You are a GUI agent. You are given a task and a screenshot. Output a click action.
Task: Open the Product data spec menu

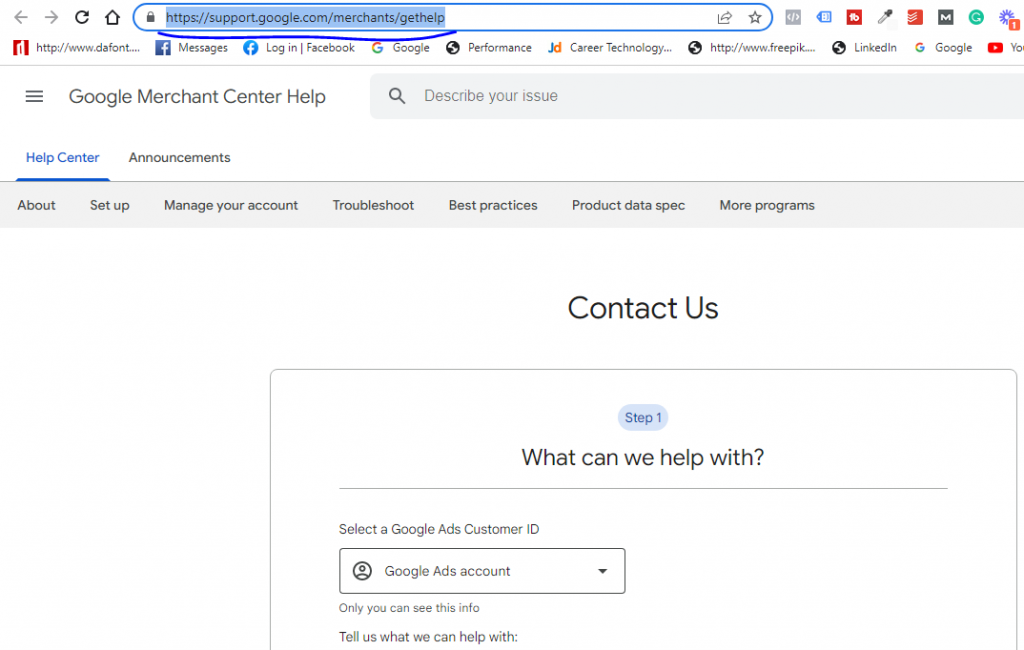[x=628, y=205]
